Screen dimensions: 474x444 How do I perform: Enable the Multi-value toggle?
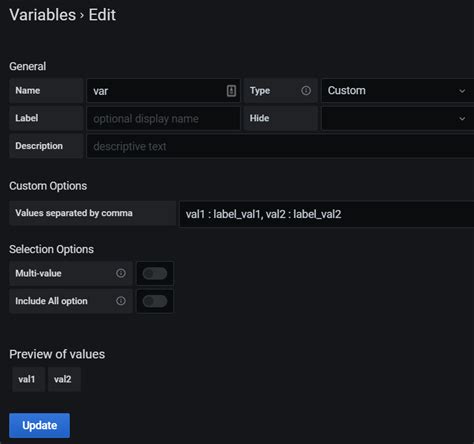(155, 274)
